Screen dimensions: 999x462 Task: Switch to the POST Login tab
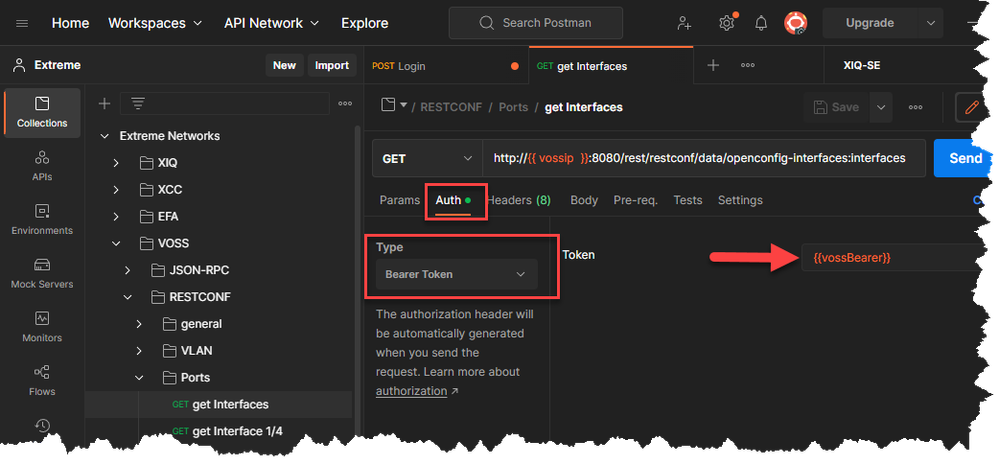click(x=446, y=66)
